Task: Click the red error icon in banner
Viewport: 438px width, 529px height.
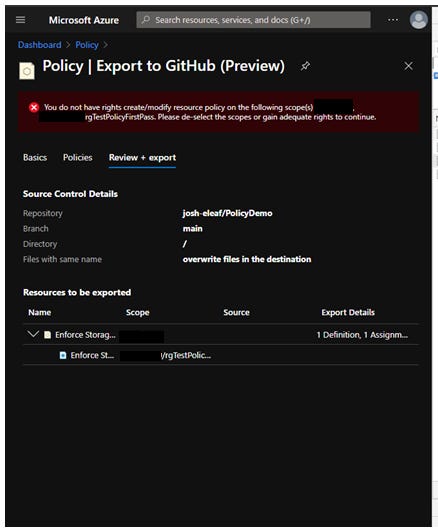Action: tap(34, 107)
